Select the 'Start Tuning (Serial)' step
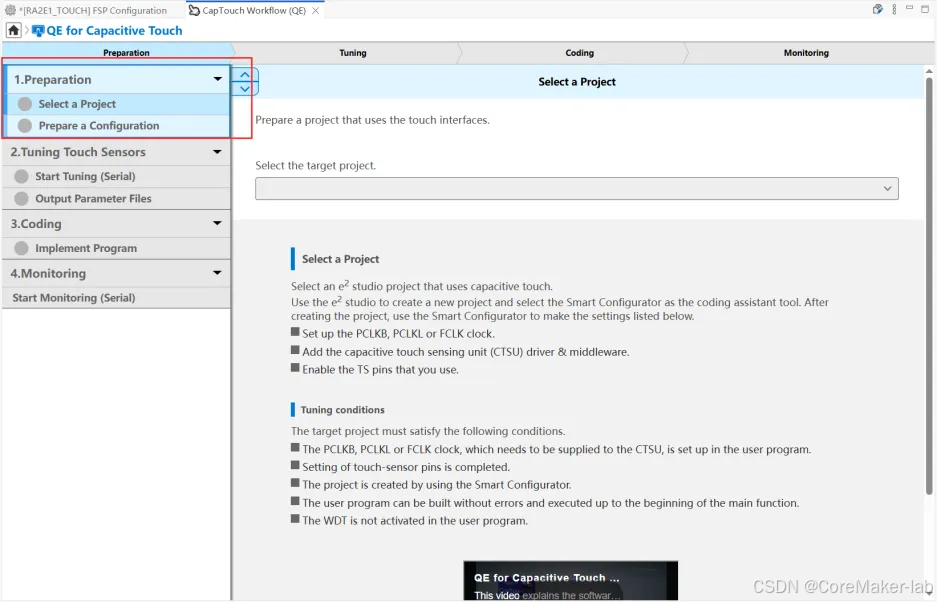This screenshot has height=602, width=937. tap(116, 176)
